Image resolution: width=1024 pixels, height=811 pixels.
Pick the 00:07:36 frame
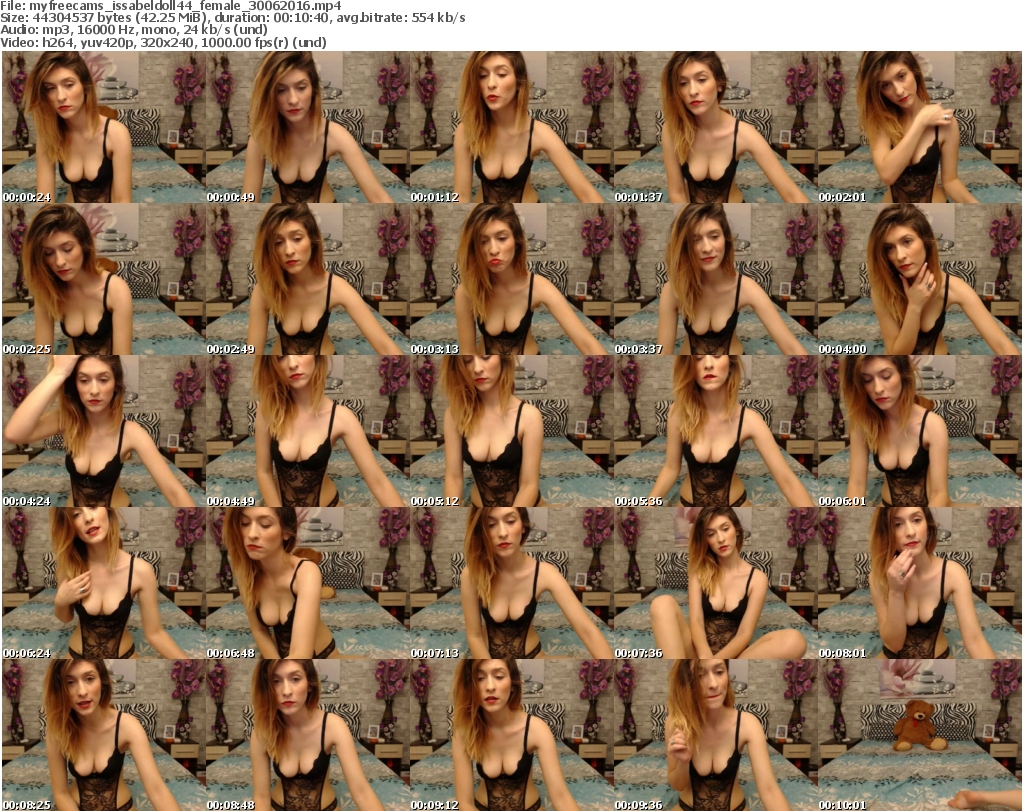click(x=715, y=584)
